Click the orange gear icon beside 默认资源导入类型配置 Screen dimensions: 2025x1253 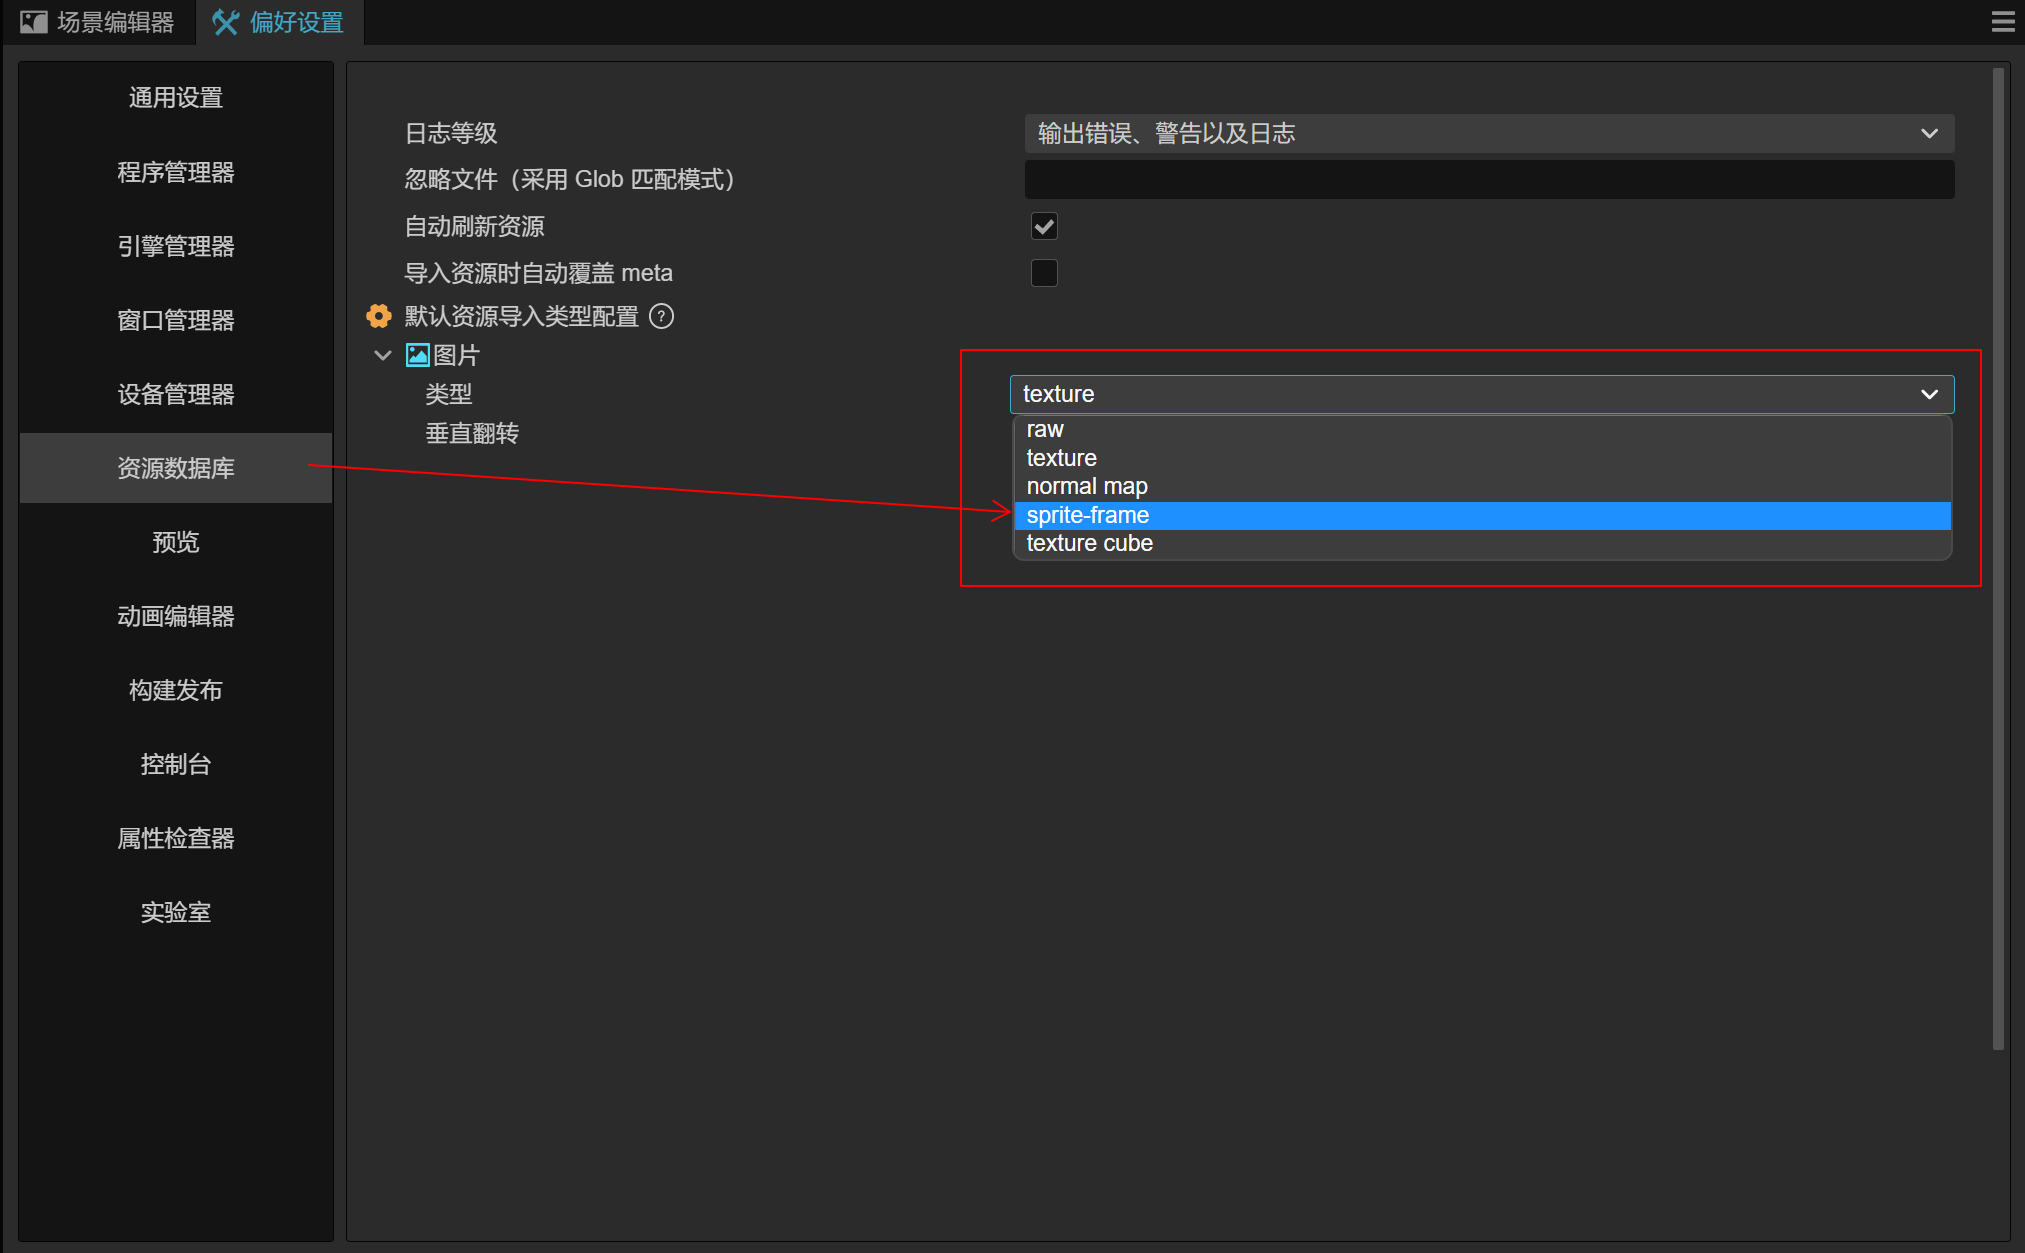tap(379, 316)
